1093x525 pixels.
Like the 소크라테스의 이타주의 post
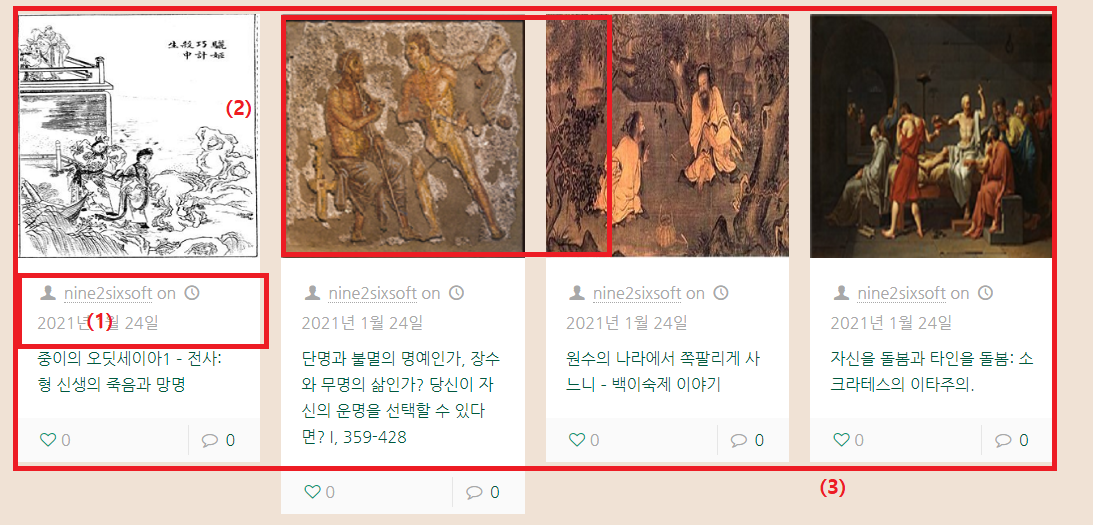pyautogui.click(x=841, y=440)
